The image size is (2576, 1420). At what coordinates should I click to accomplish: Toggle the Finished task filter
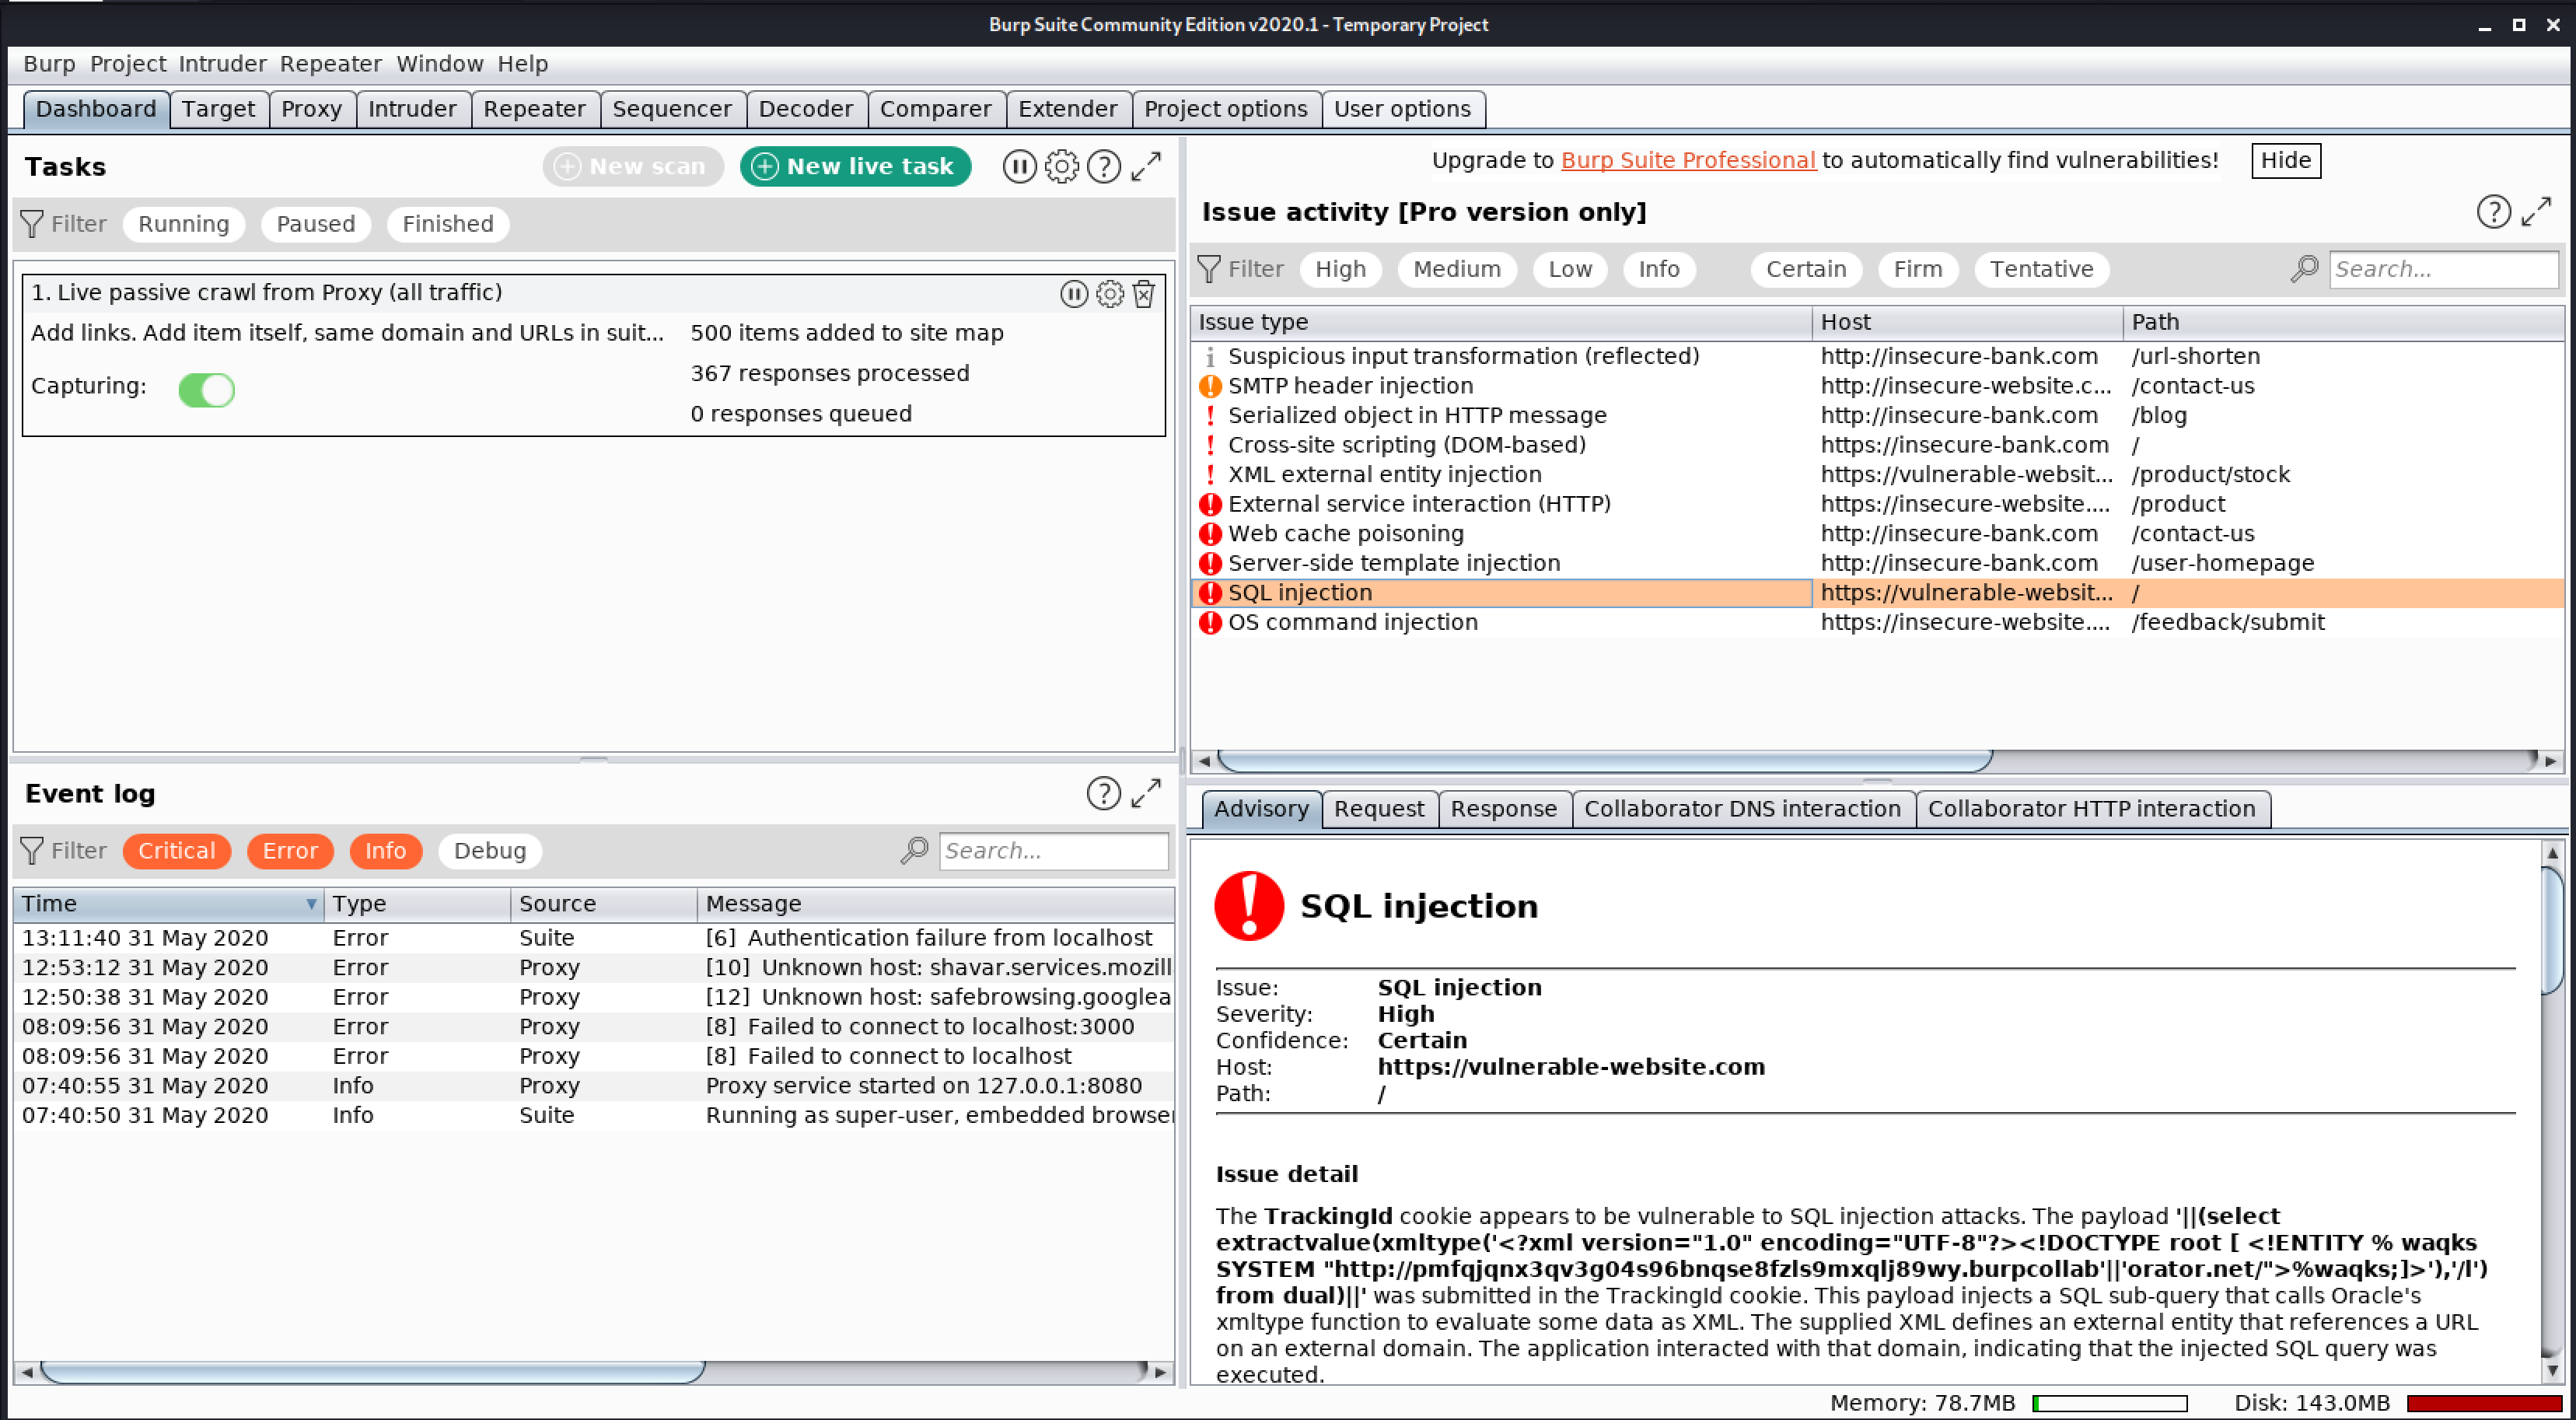tap(447, 224)
